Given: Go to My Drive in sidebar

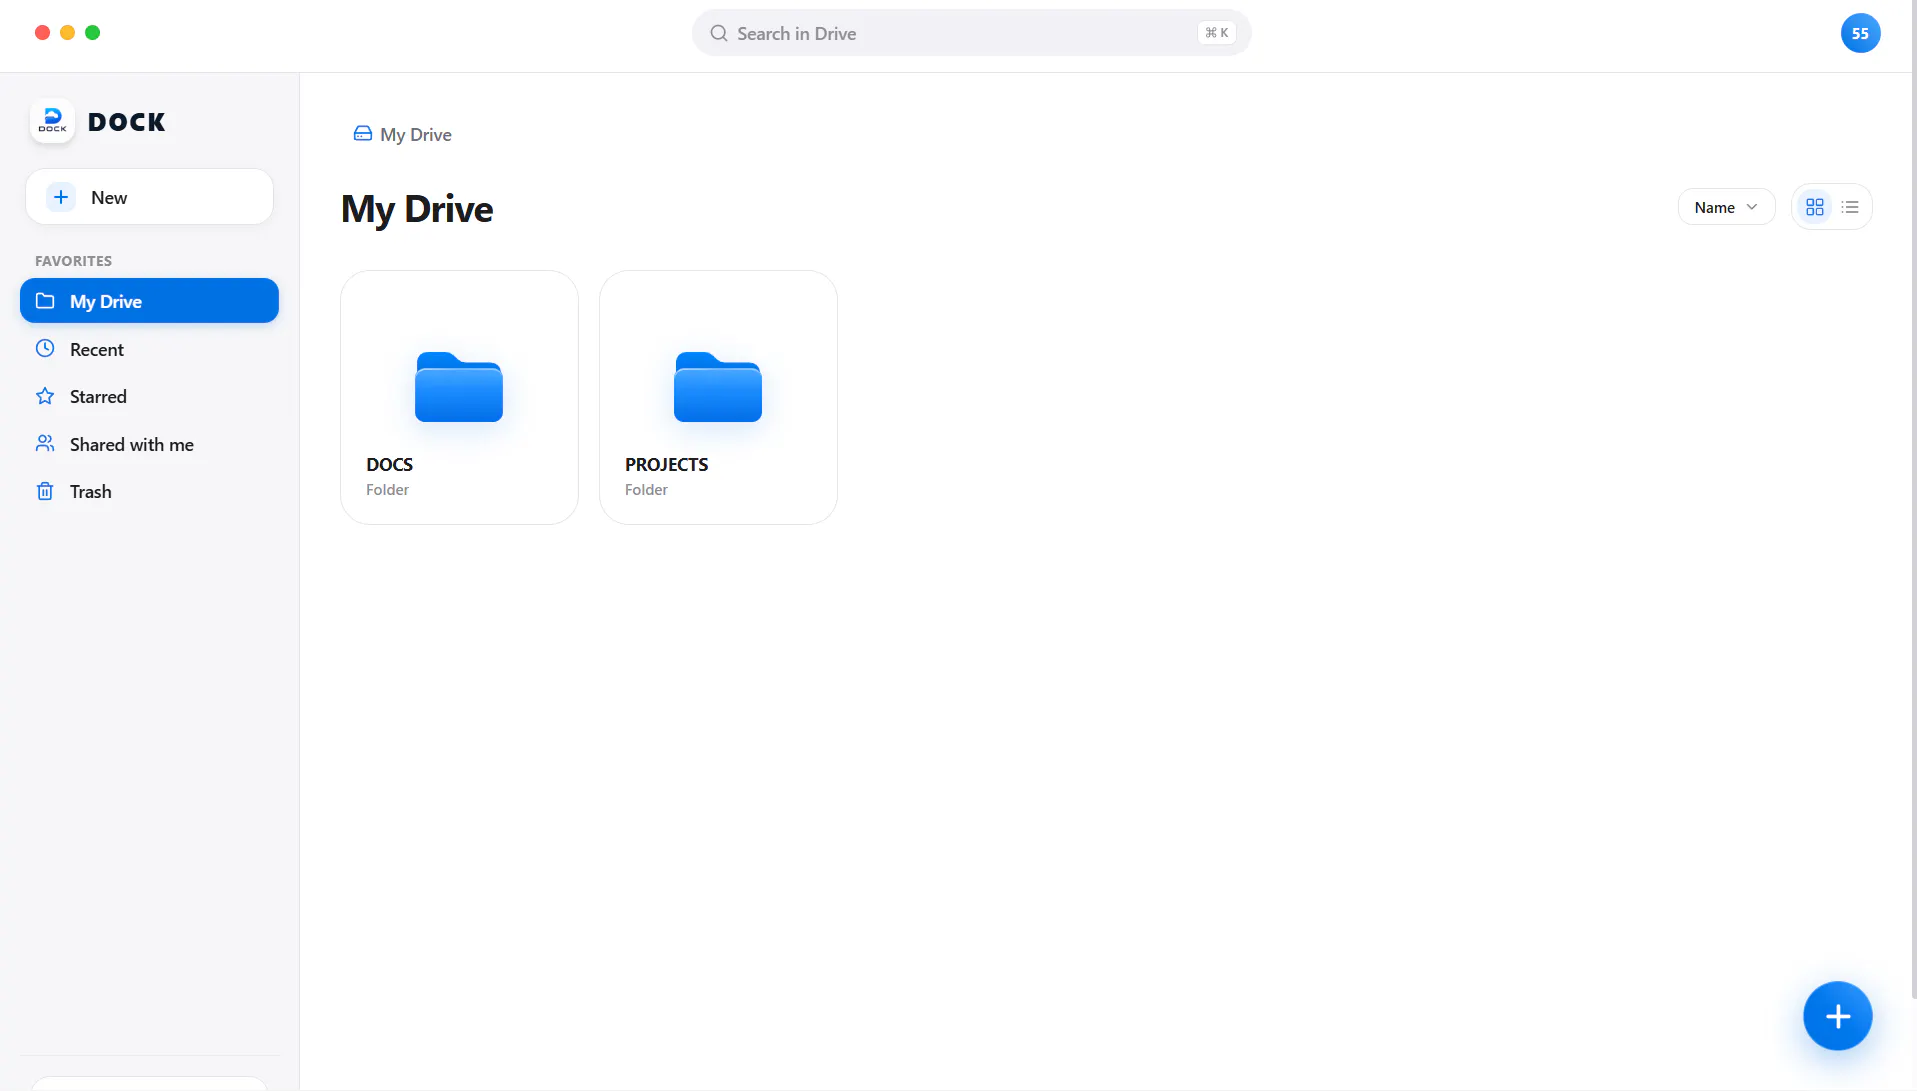Looking at the screenshot, I should 149,301.
